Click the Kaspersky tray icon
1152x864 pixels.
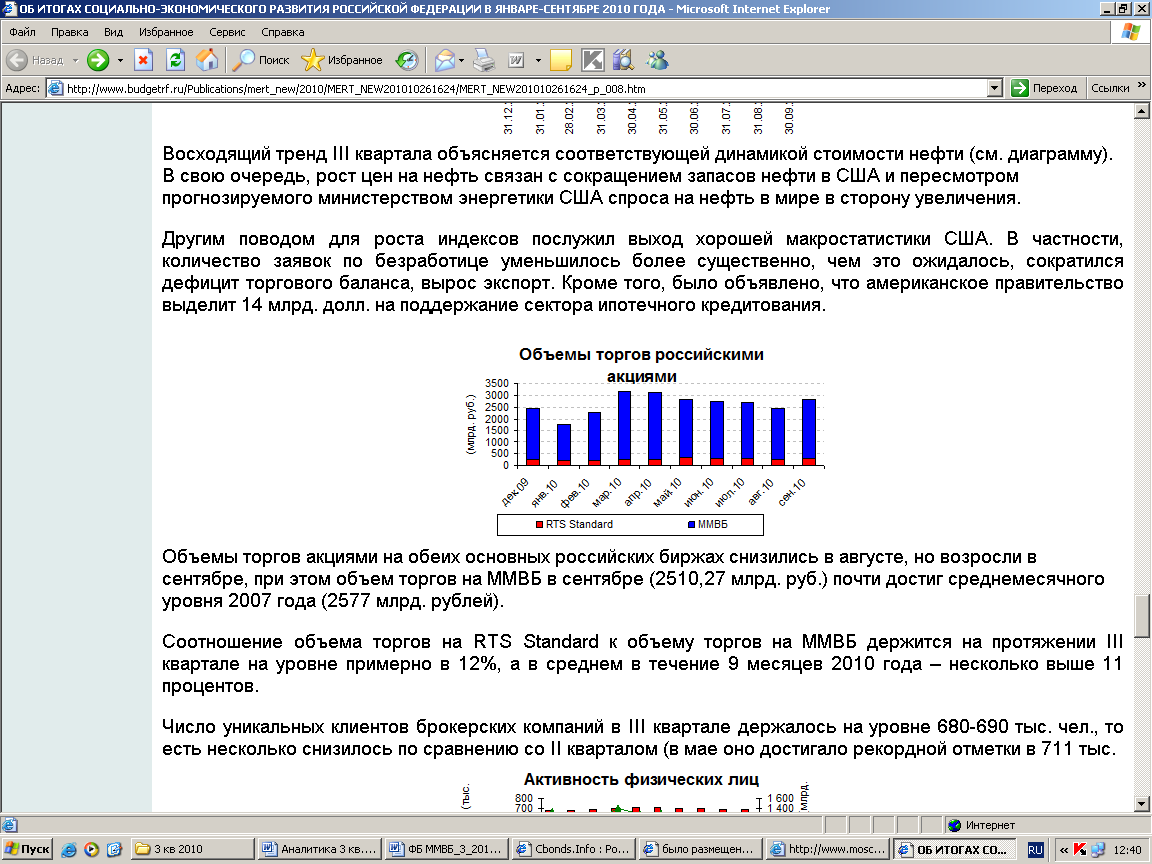(x=1080, y=849)
